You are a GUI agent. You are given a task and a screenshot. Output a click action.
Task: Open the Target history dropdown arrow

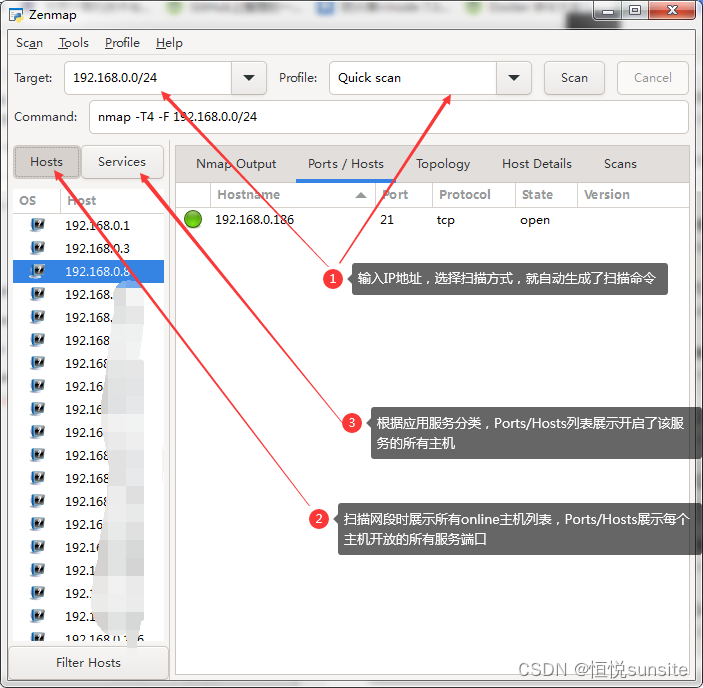click(249, 78)
